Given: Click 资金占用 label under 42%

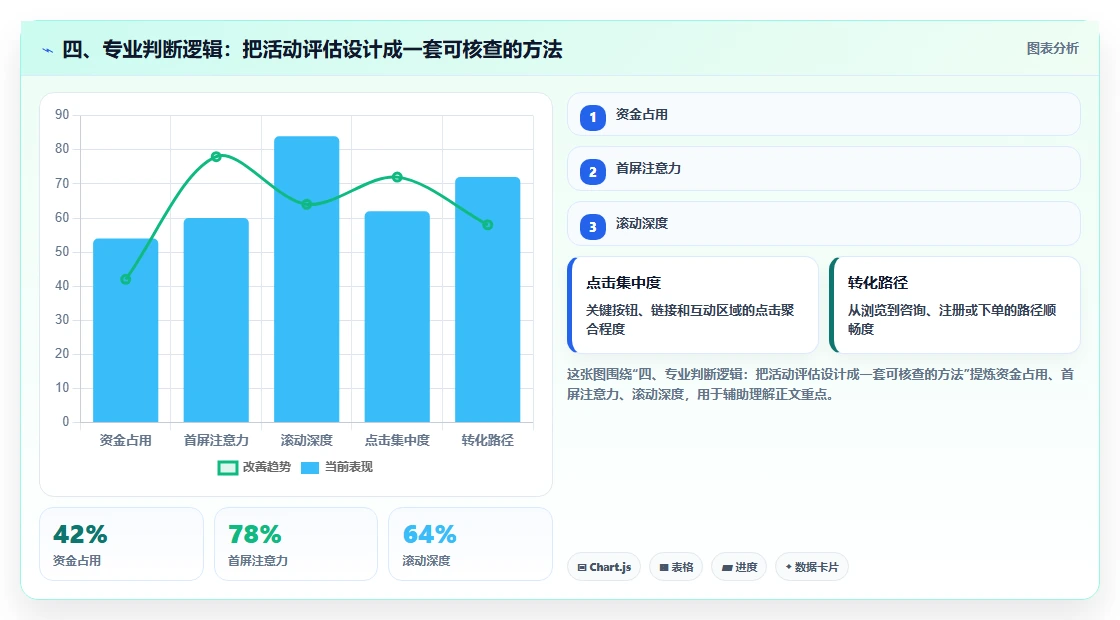Looking at the screenshot, I should pos(76,561).
